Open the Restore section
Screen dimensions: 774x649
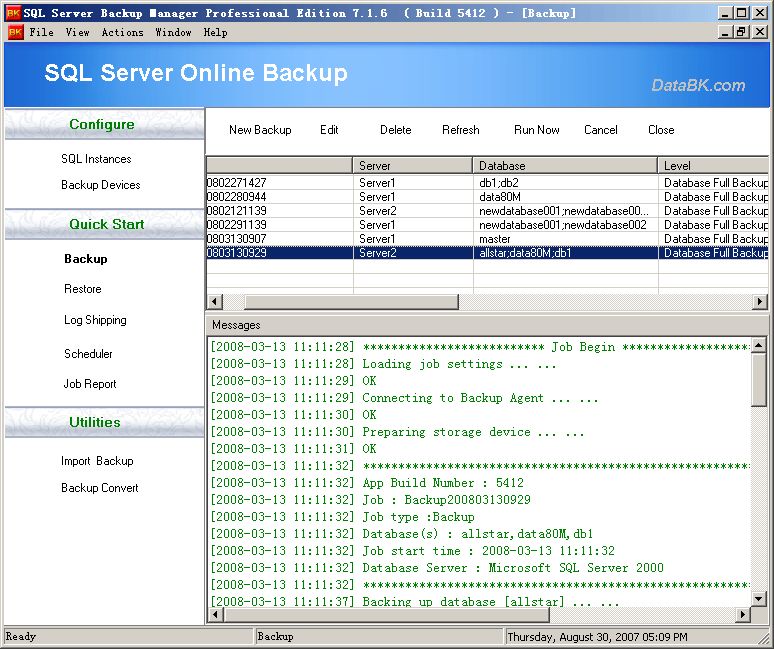coord(83,289)
